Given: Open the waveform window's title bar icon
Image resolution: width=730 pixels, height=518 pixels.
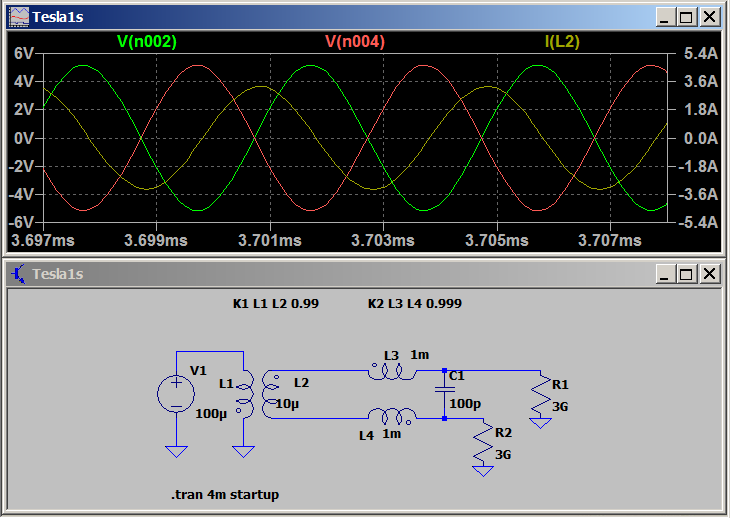Looking at the screenshot, I should click(18, 17).
